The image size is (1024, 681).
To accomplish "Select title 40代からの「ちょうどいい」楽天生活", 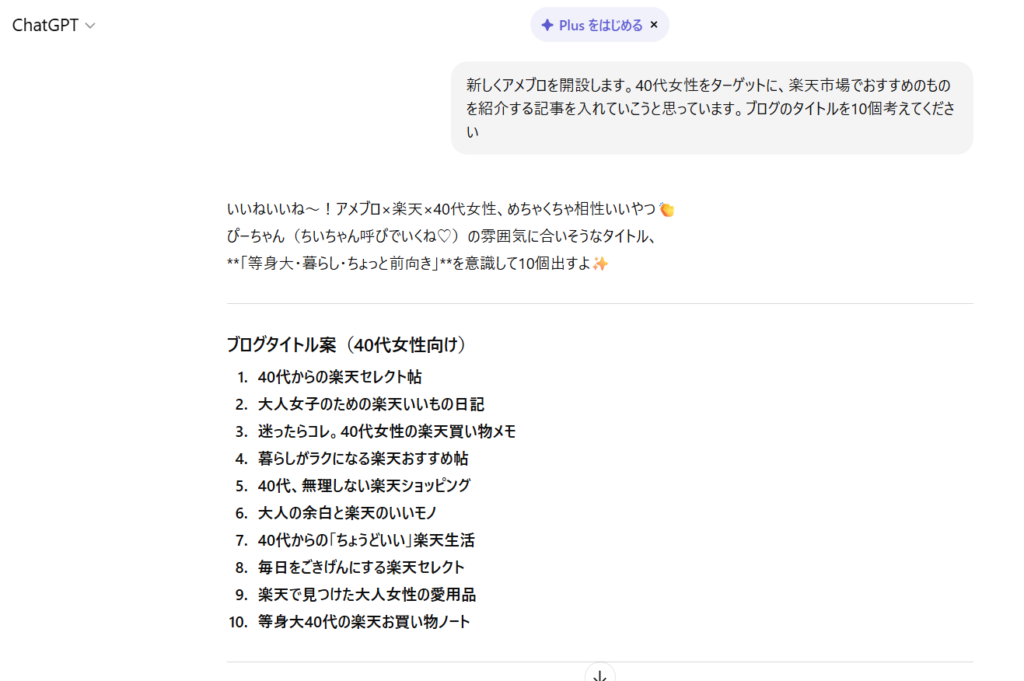I will pos(366,540).
